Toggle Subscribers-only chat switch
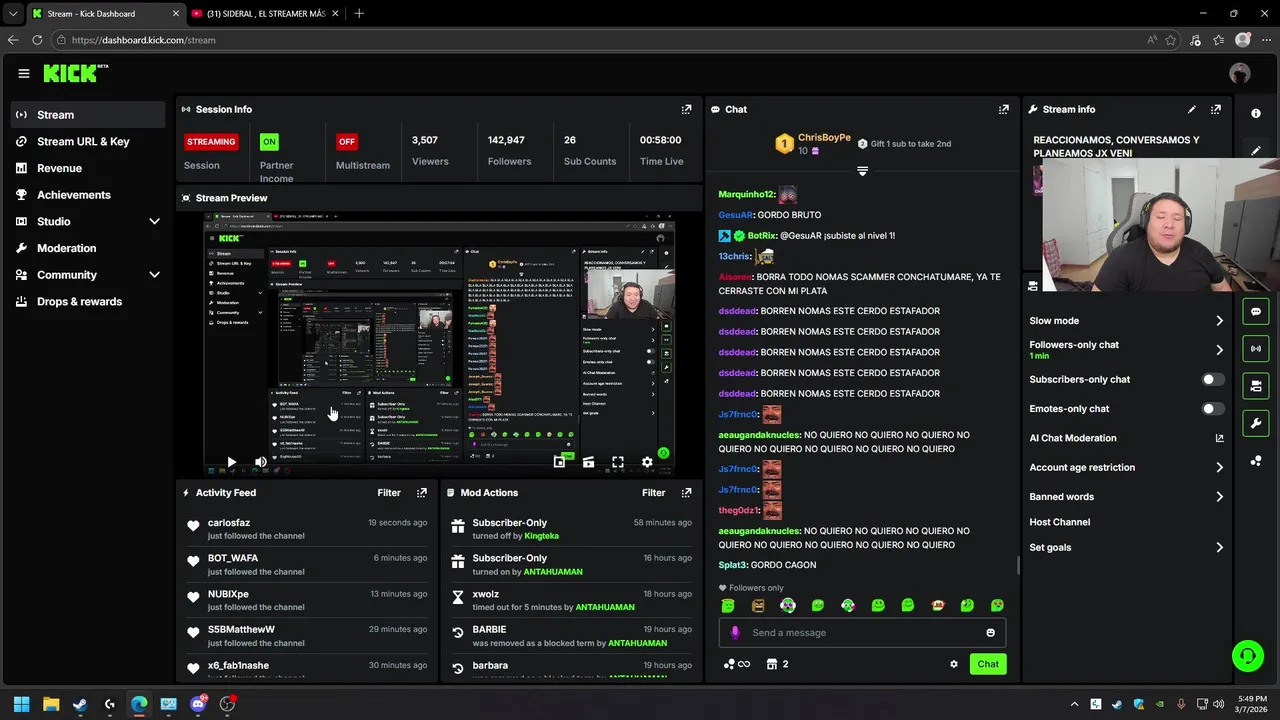 pyautogui.click(x=1212, y=380)
